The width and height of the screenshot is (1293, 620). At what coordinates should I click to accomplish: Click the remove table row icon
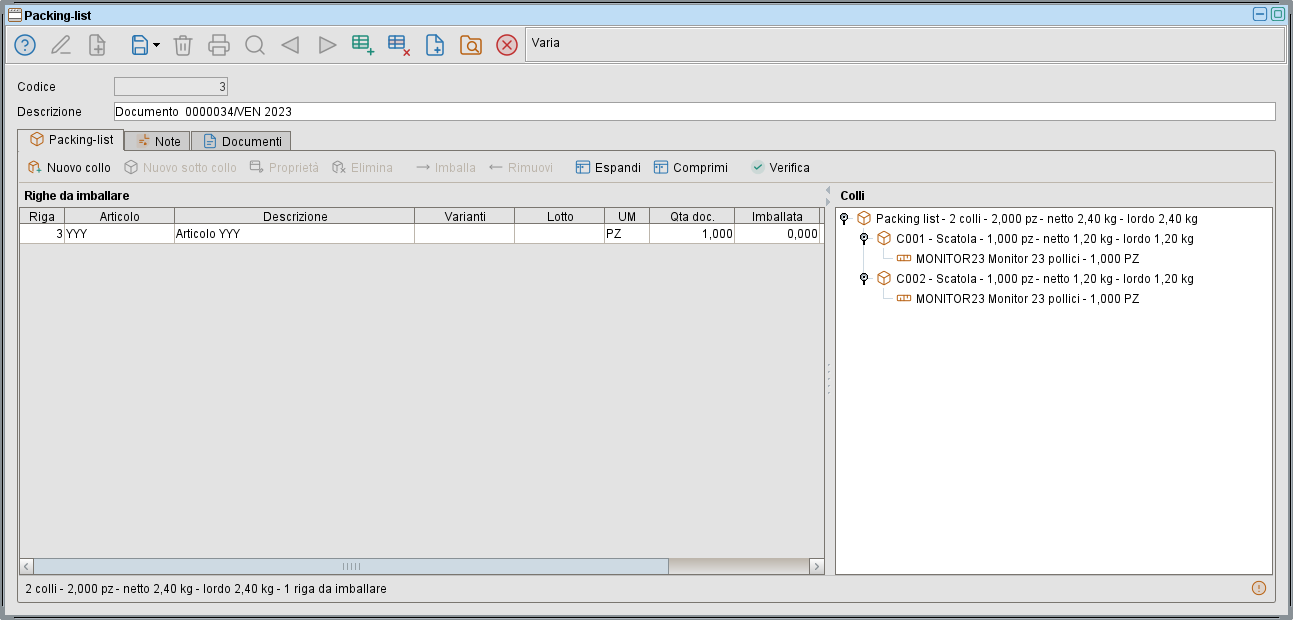point(399,45)
